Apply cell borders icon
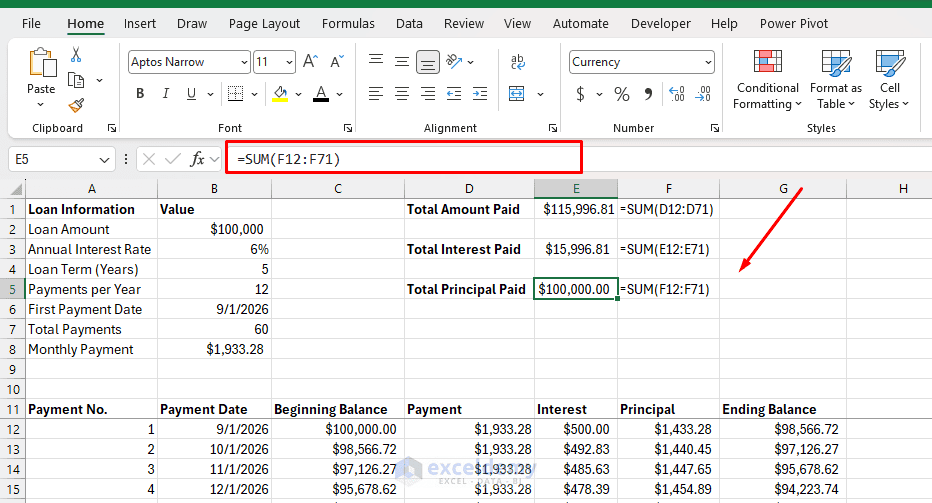This screenshot has height=503, width=932. click(235, 94)
